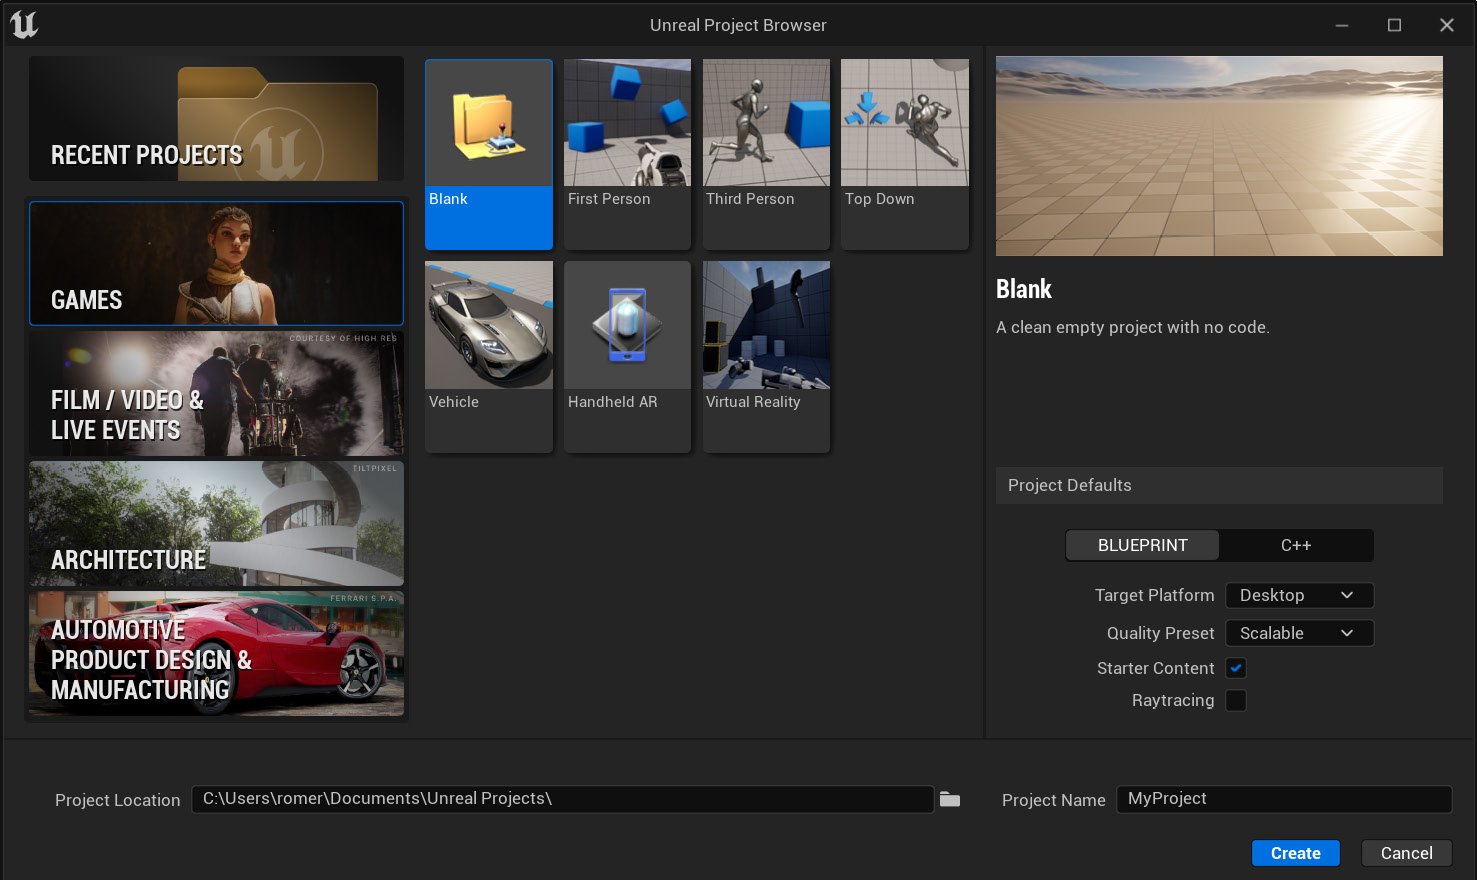Switch to the Games category
The width and height of the screenshot is (1477, 880).
[x=216, y=264]
